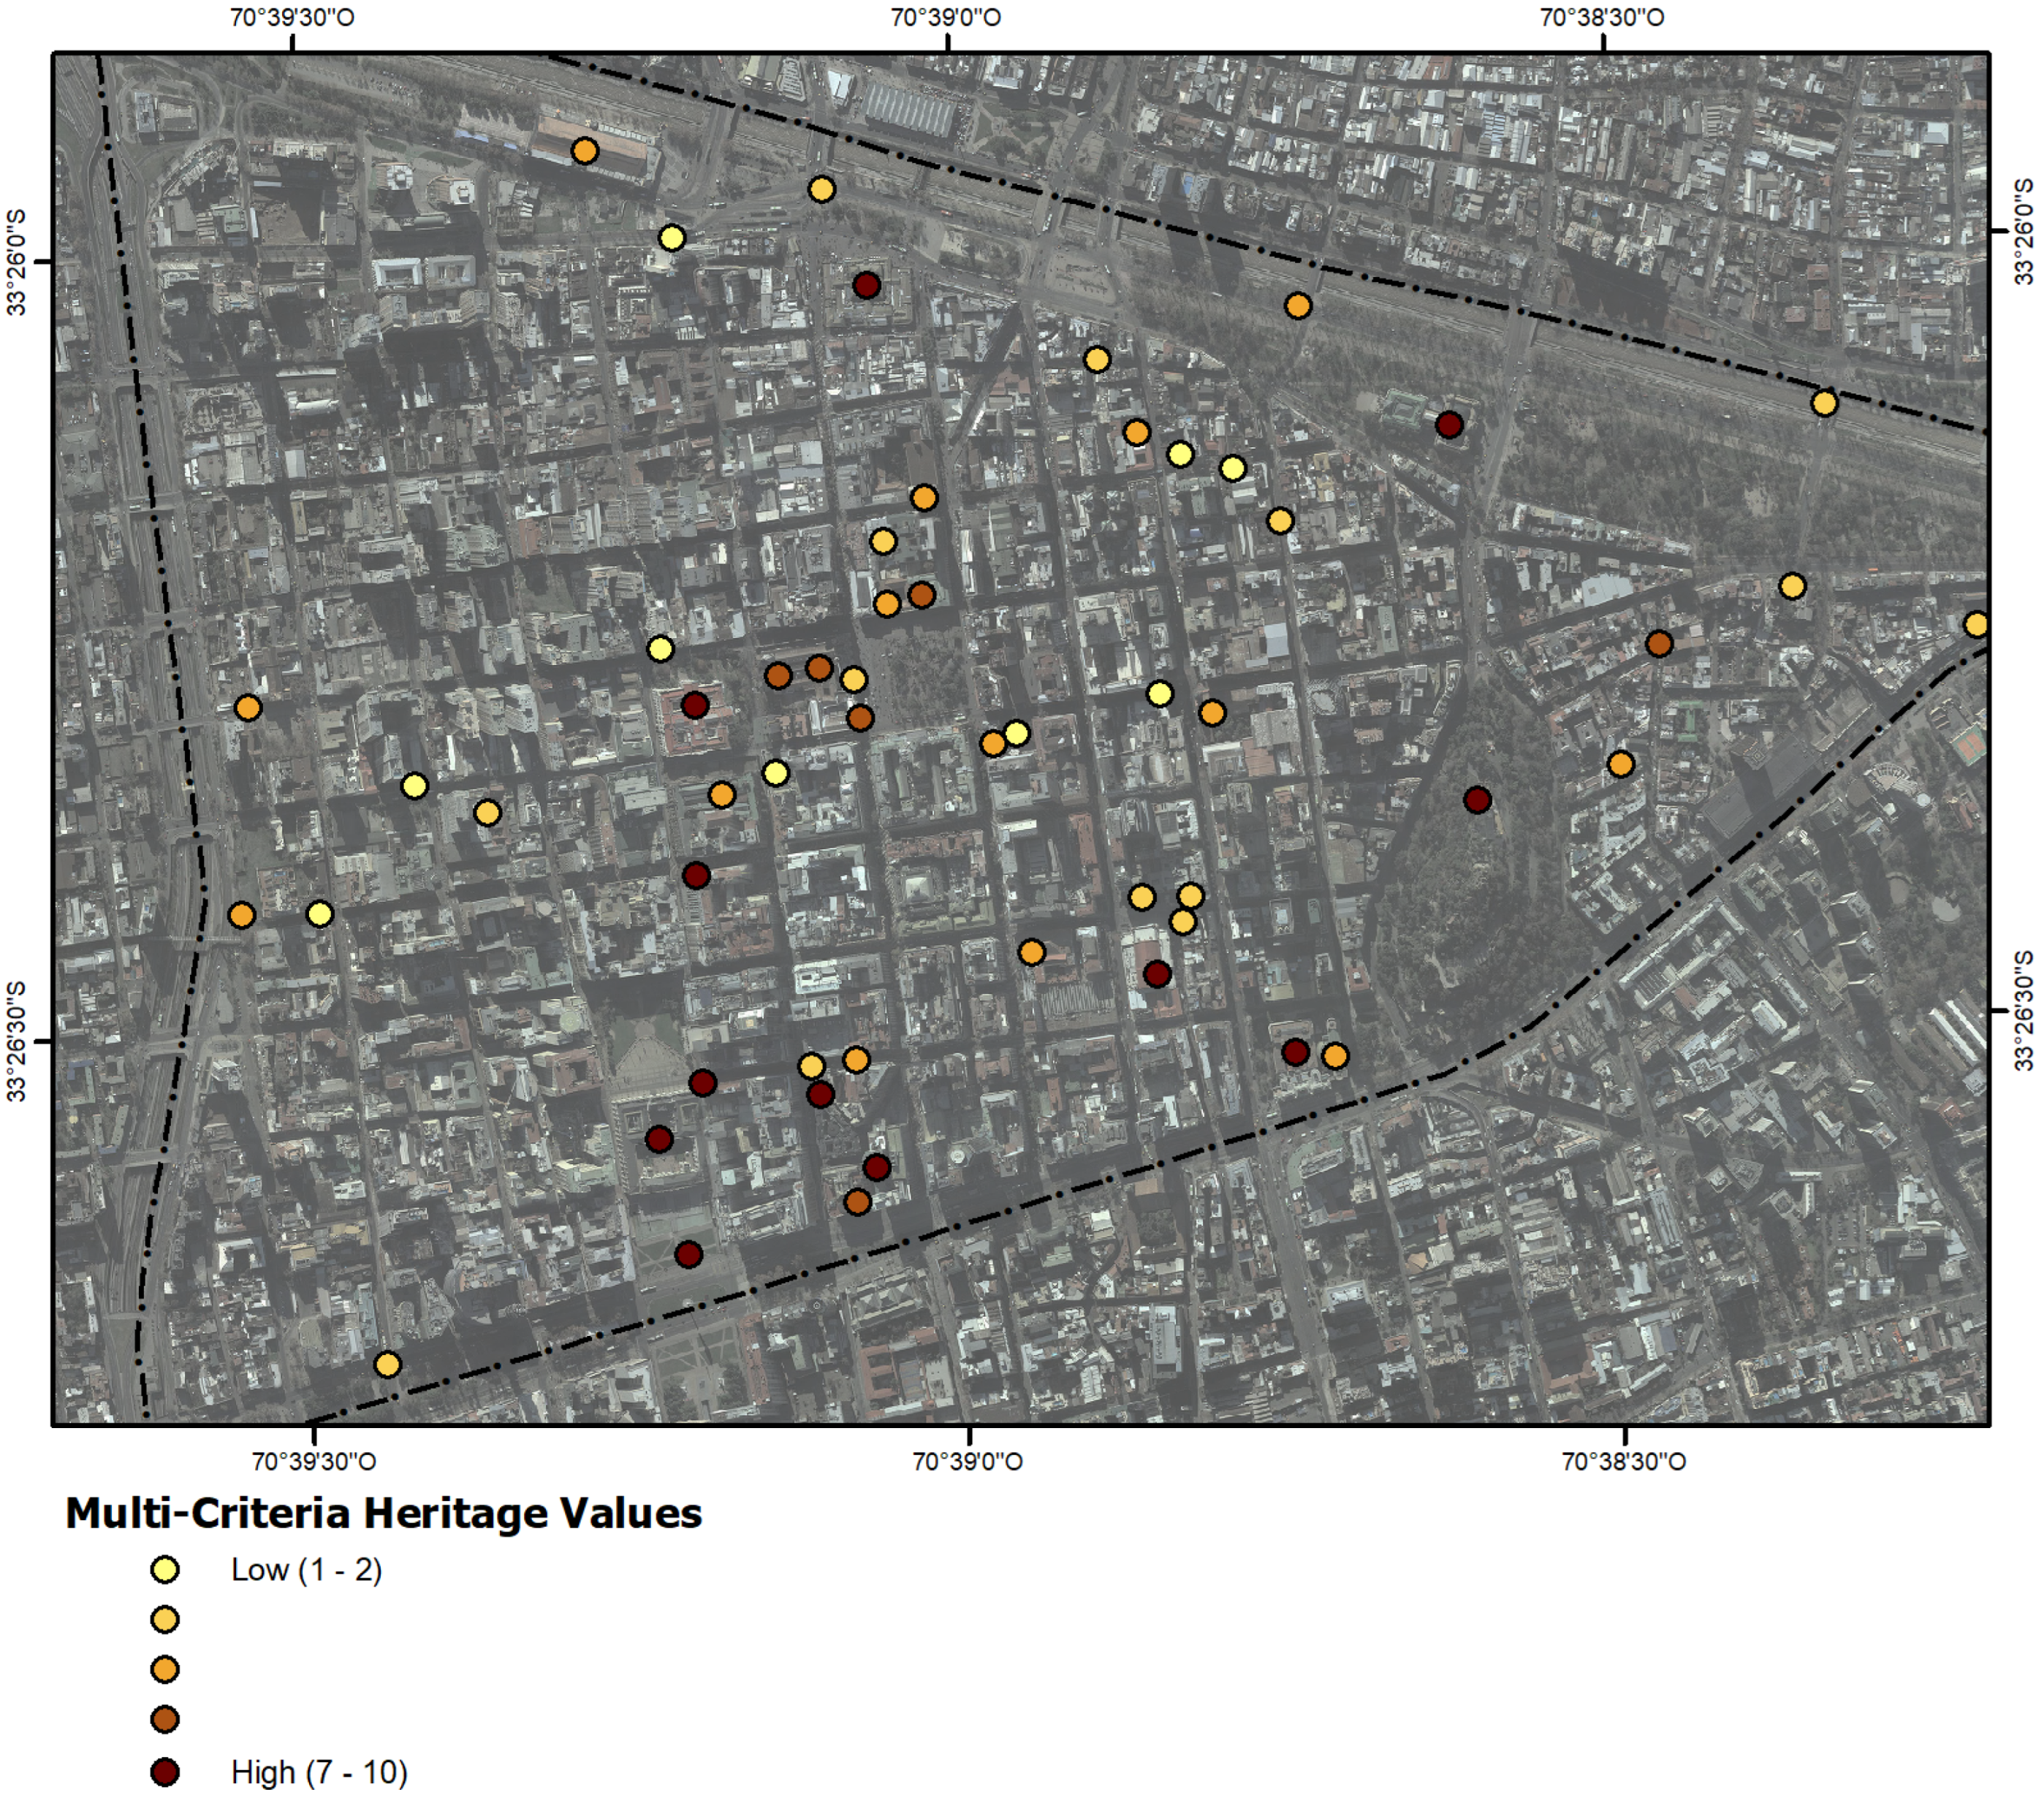Select the middle orange circle in the legend
The image size is (2044, 1803).
[165, 1669]
